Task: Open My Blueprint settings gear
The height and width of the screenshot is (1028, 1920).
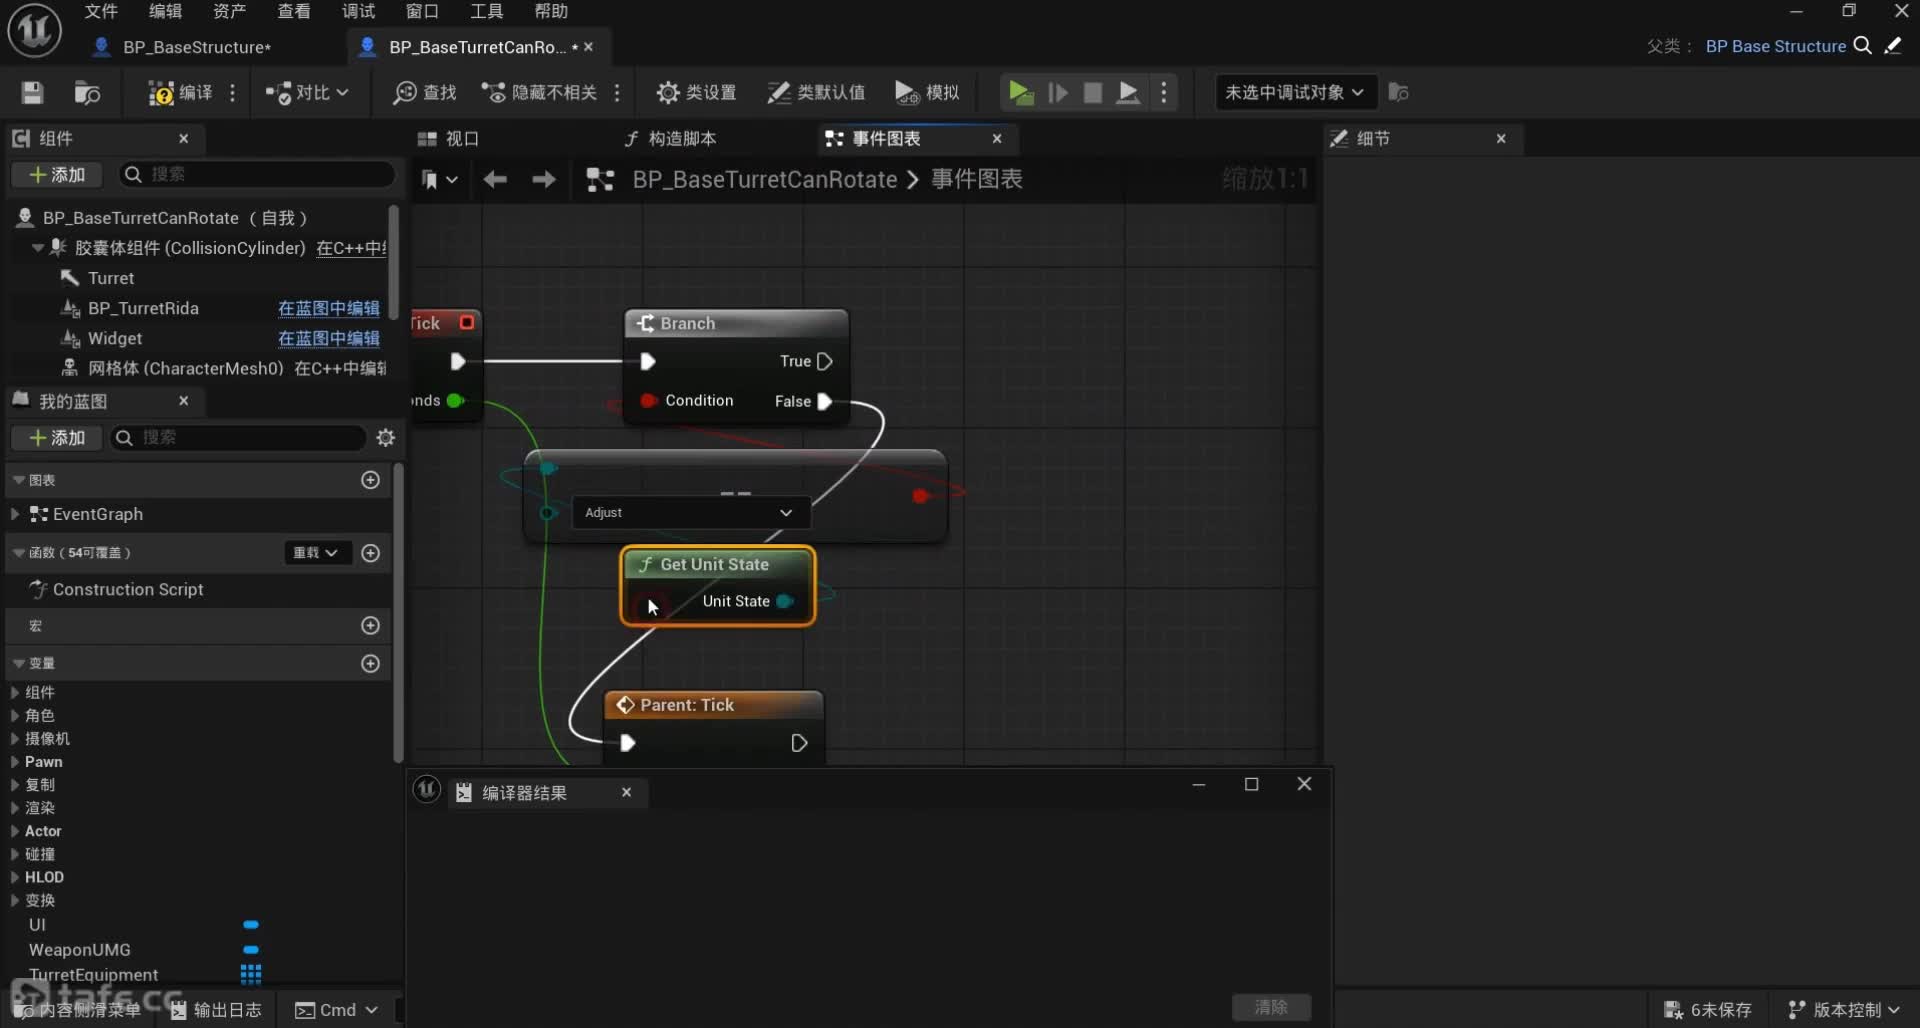Action: 385,438
